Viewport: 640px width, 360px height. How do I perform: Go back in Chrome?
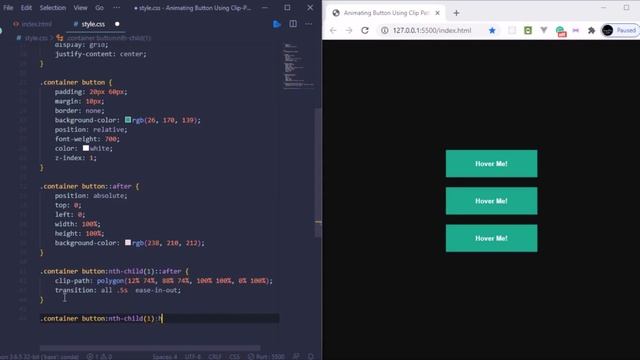[333, 30]
